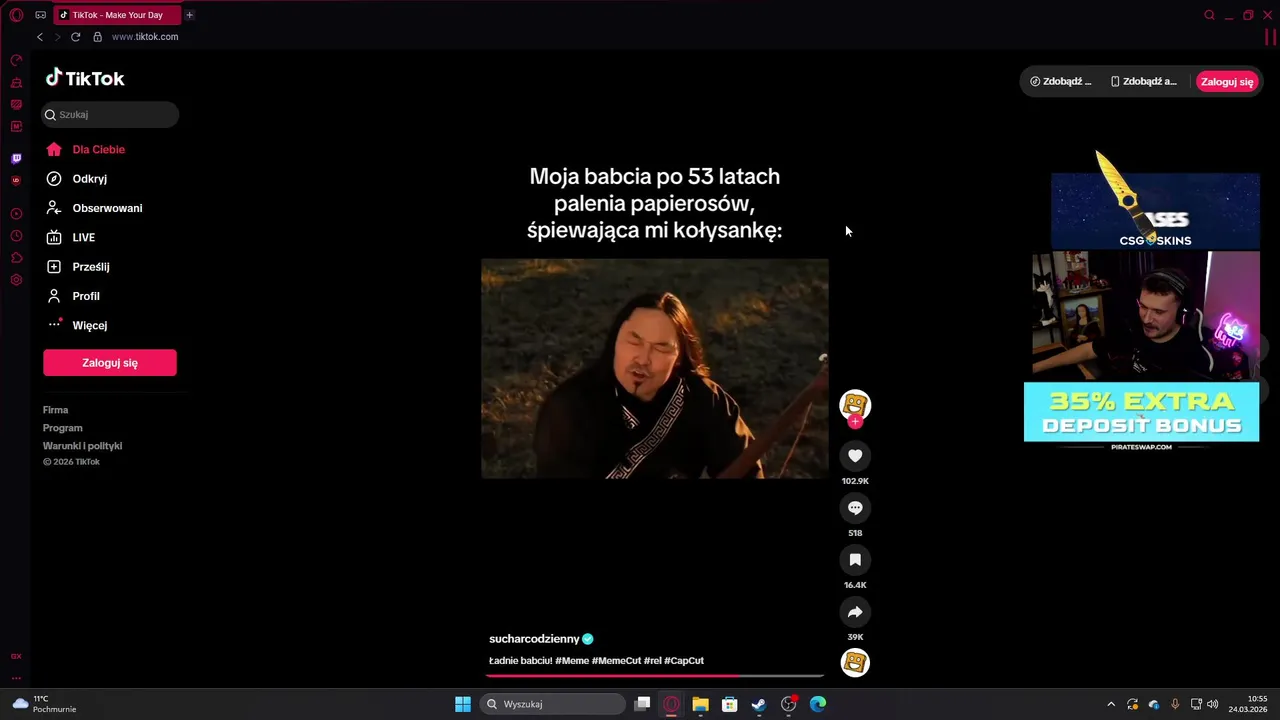Open Microsoft Edge from the taskbar

click(818, 704)
